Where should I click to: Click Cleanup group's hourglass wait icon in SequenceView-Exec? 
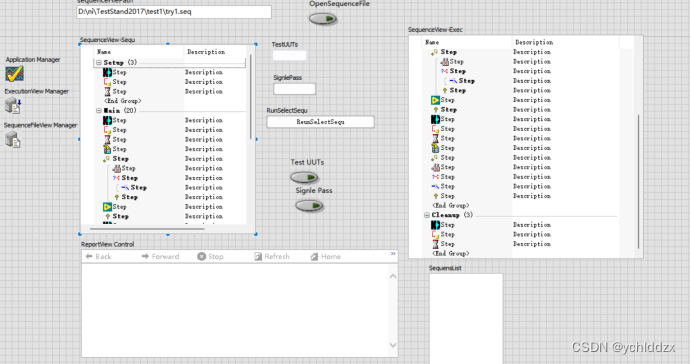click(x=435, y=244)
